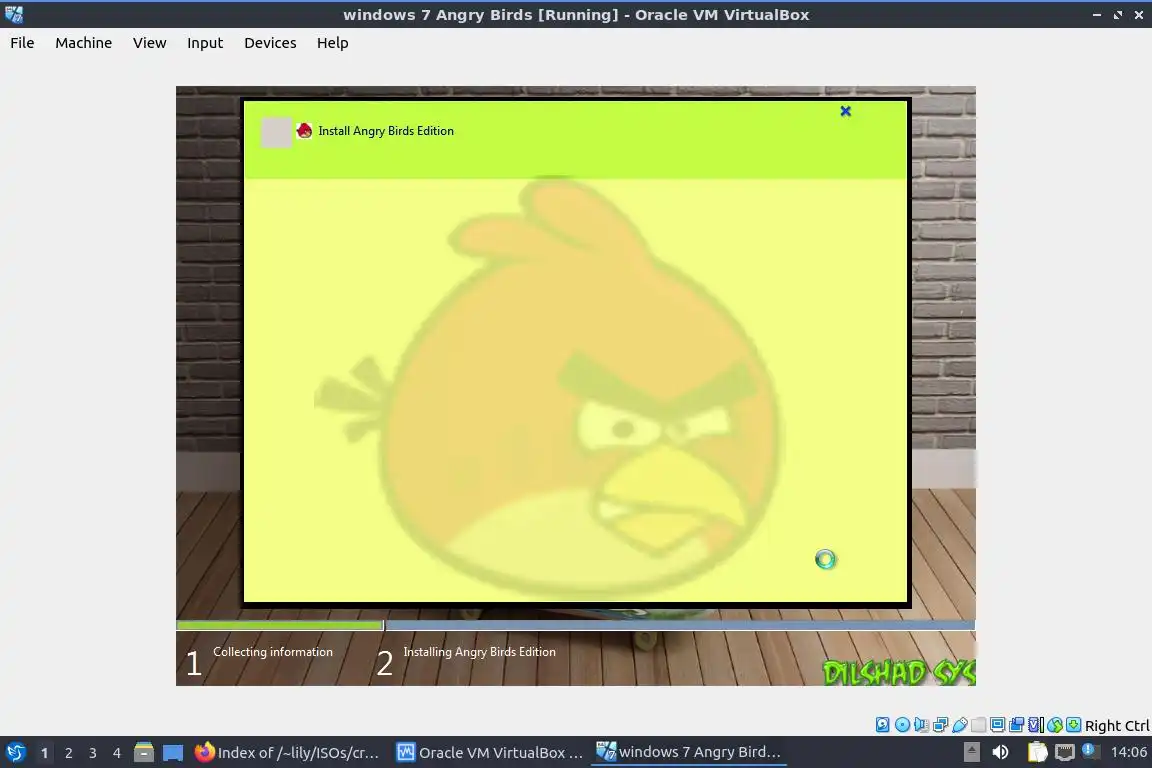The image size is (1152, 768).
Task: Close the Install Angry Birds Edition dialog
Action: (x=846, y=111)
